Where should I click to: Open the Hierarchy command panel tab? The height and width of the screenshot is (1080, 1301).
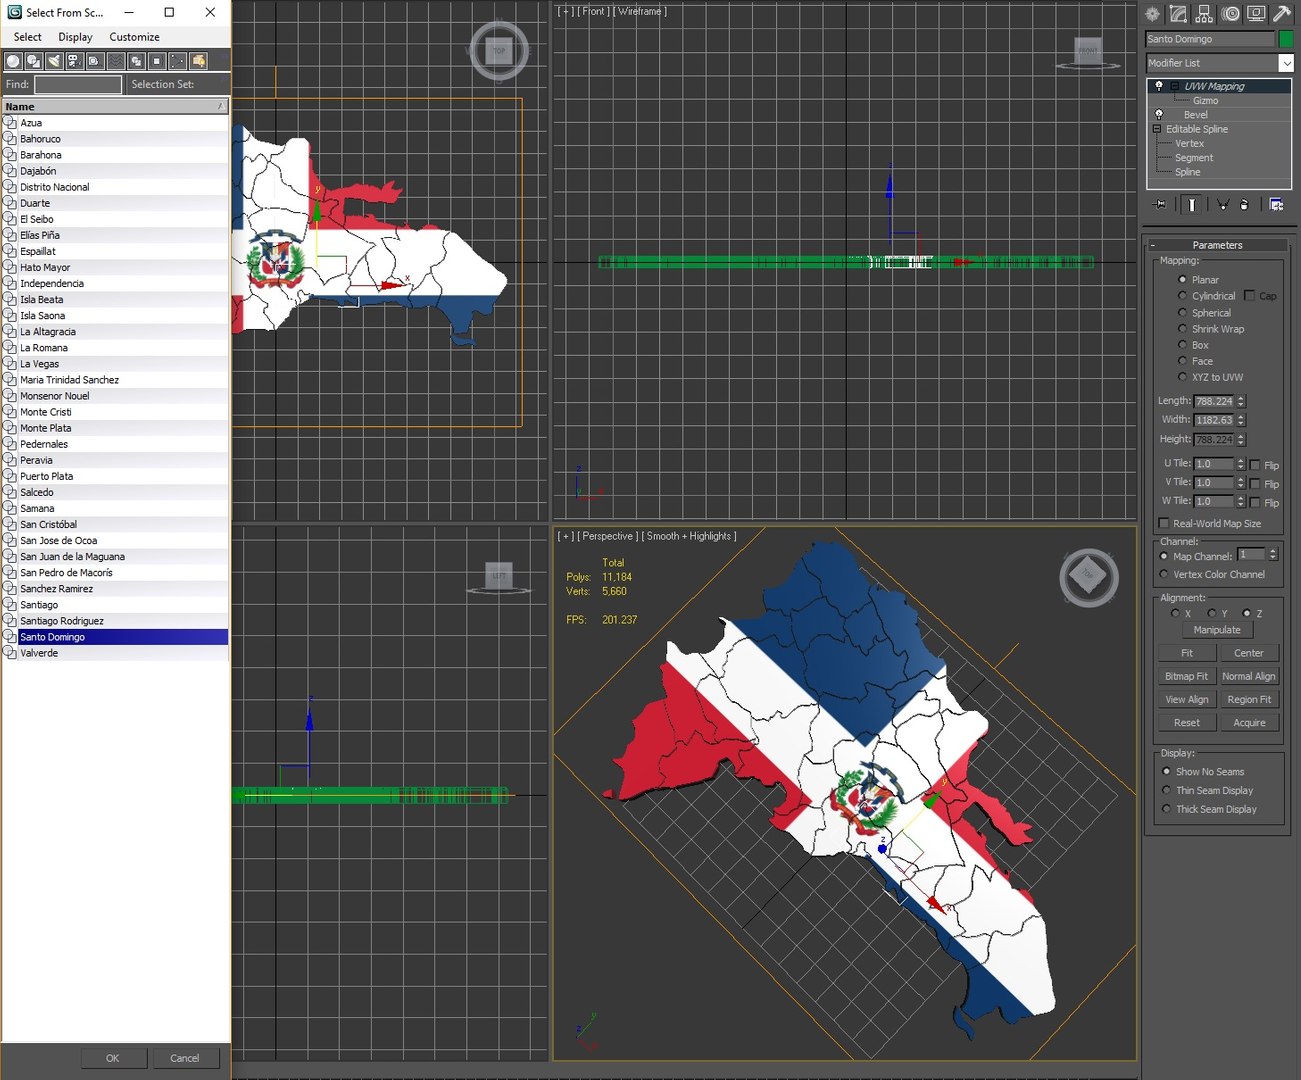tap(1204, 13)
